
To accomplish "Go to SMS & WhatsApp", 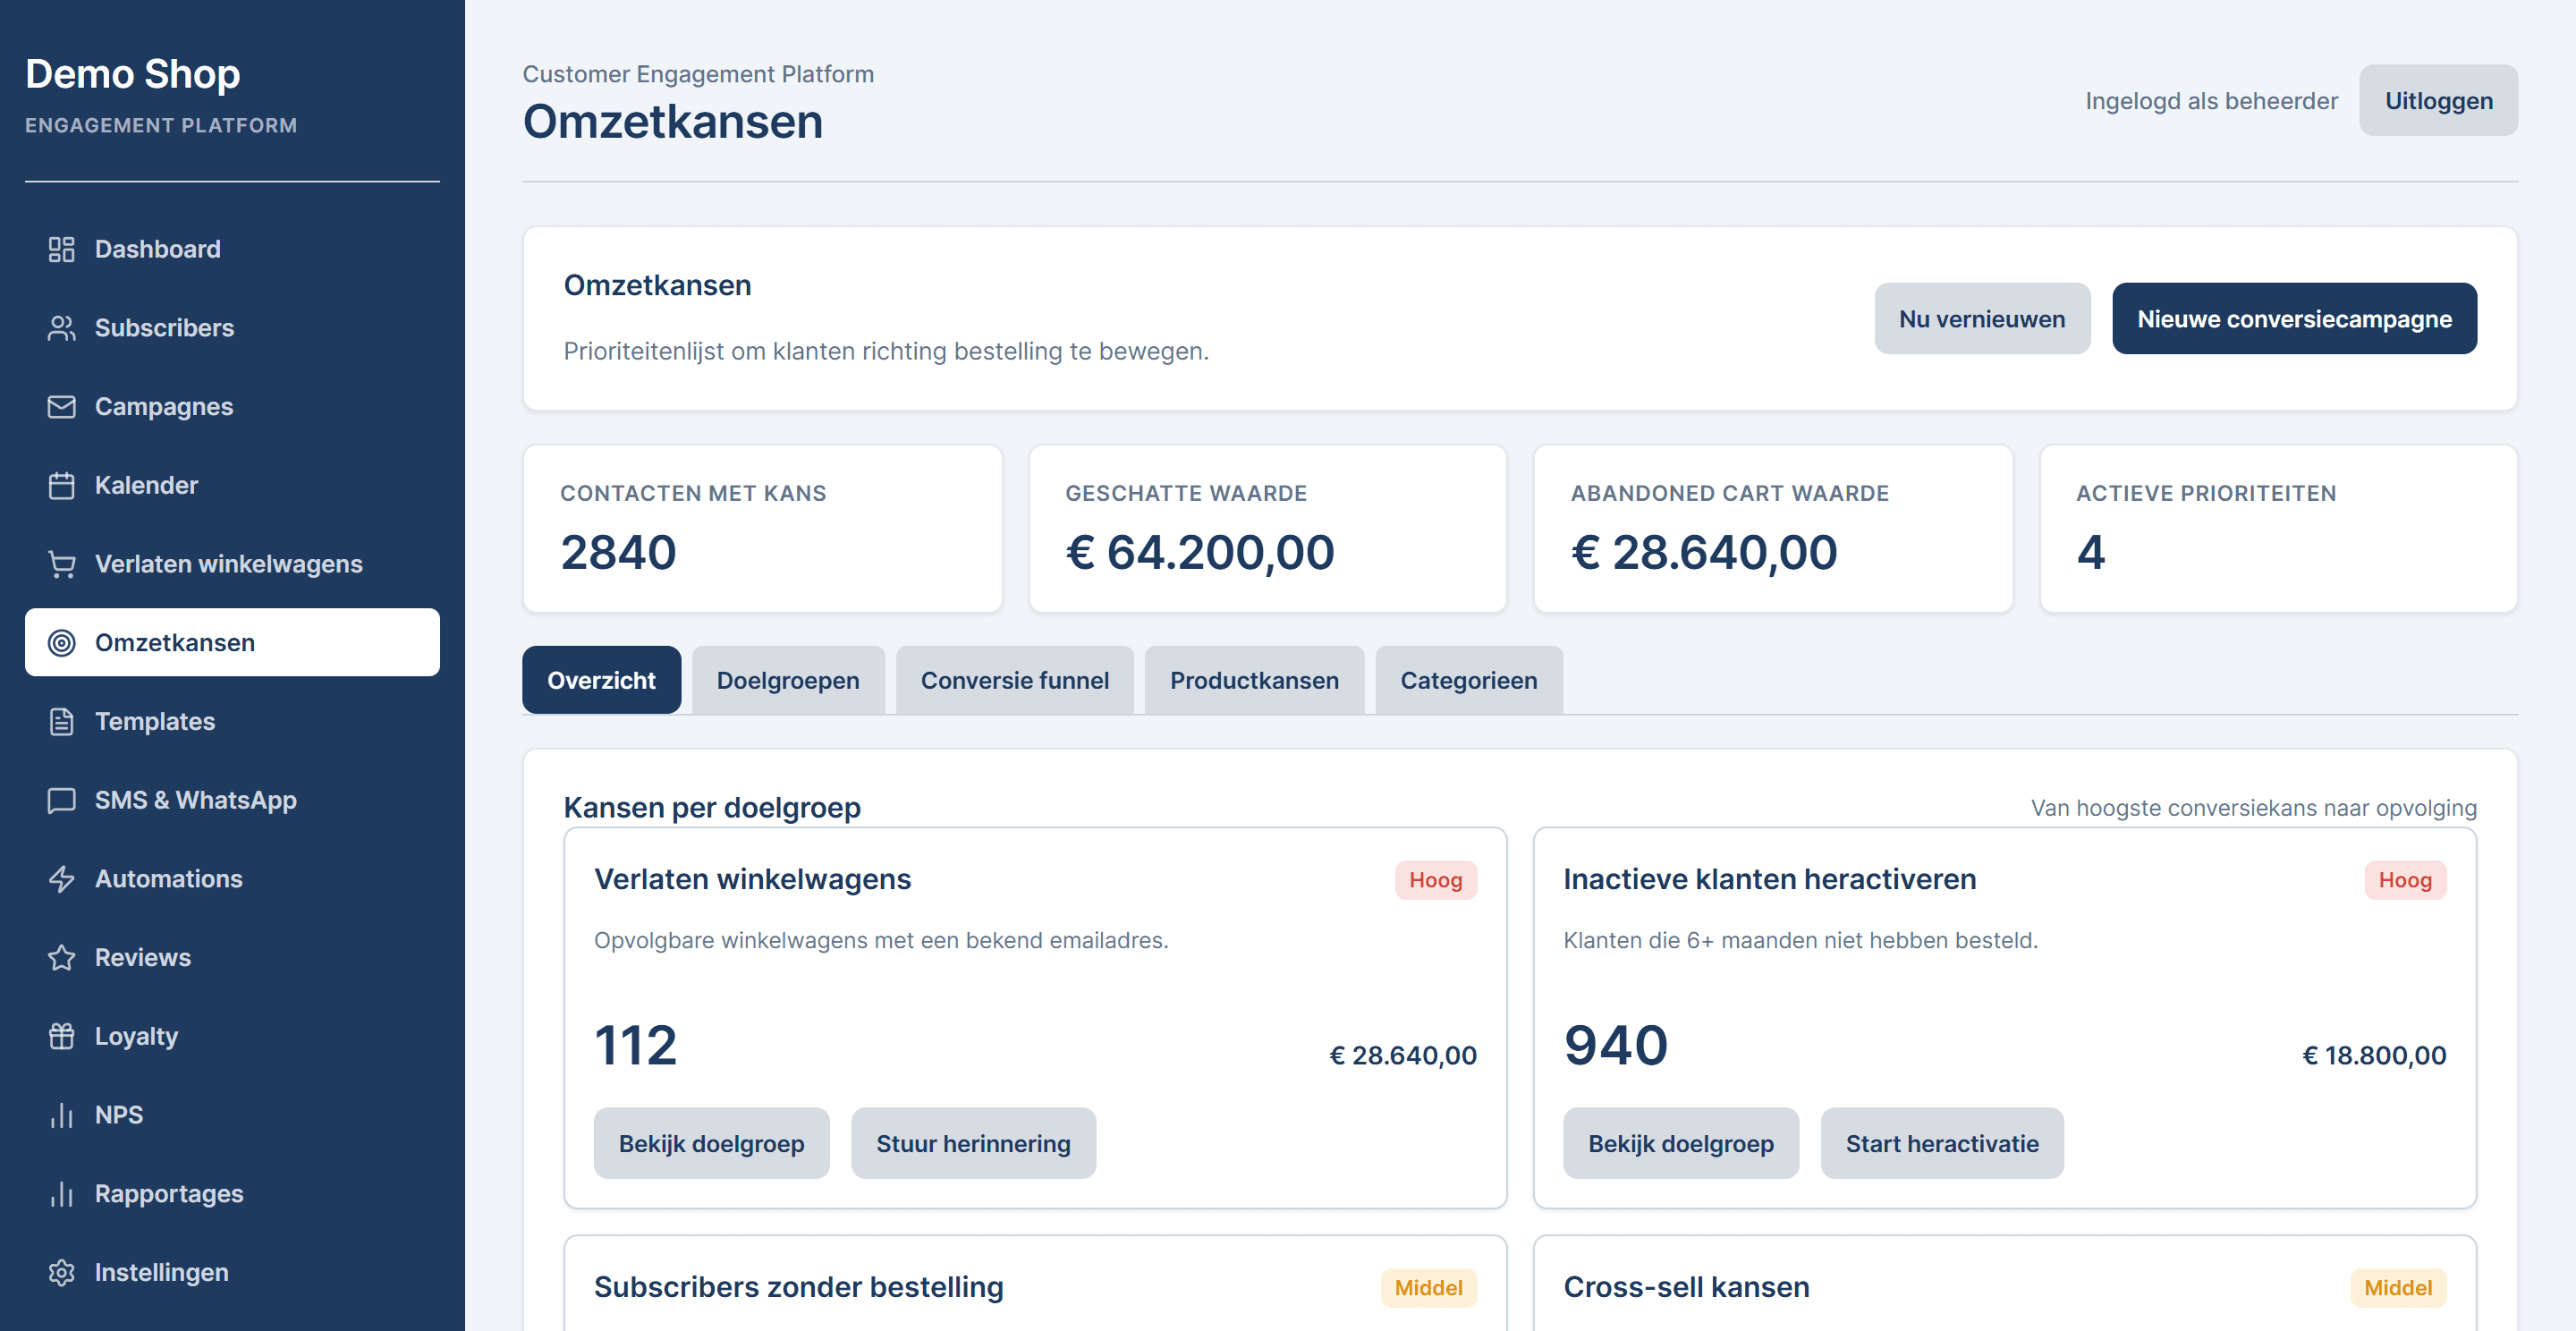I will tap(232, 800).
